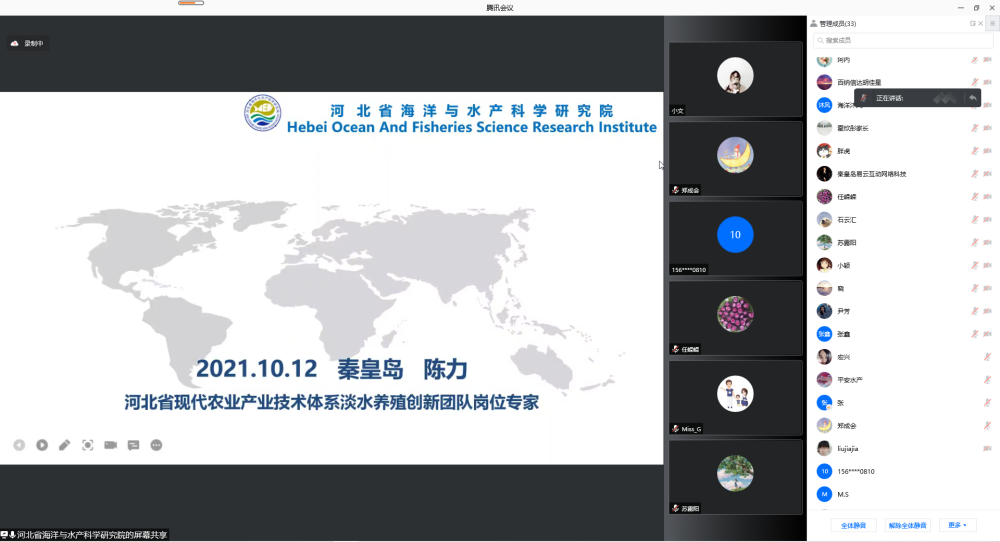Toggle camera icon for member 胖虎

[x=987, y=151]
